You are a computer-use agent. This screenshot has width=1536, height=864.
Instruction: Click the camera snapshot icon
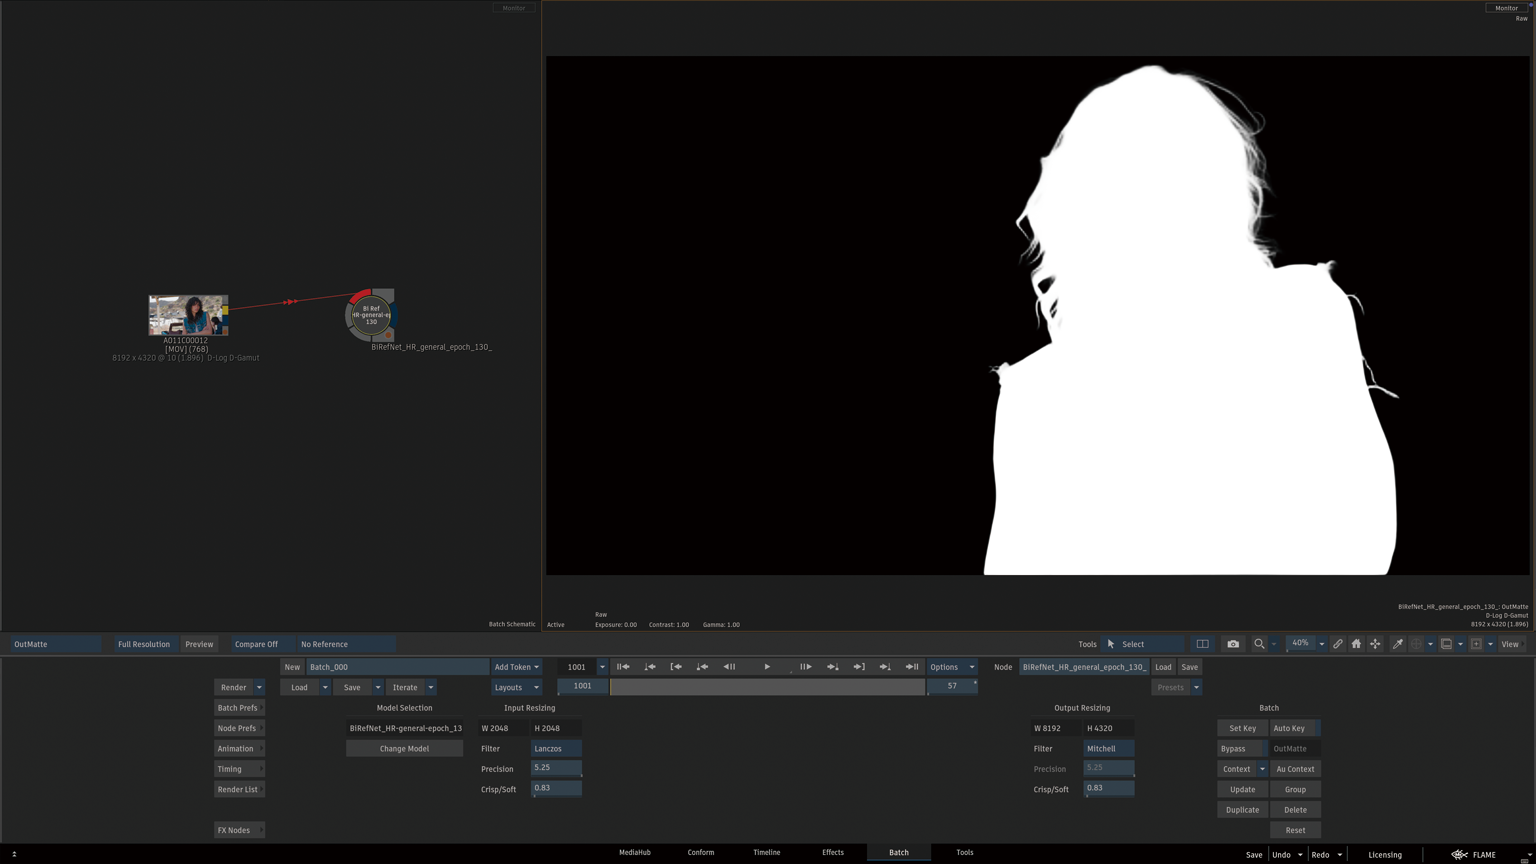click(1233, 644)
